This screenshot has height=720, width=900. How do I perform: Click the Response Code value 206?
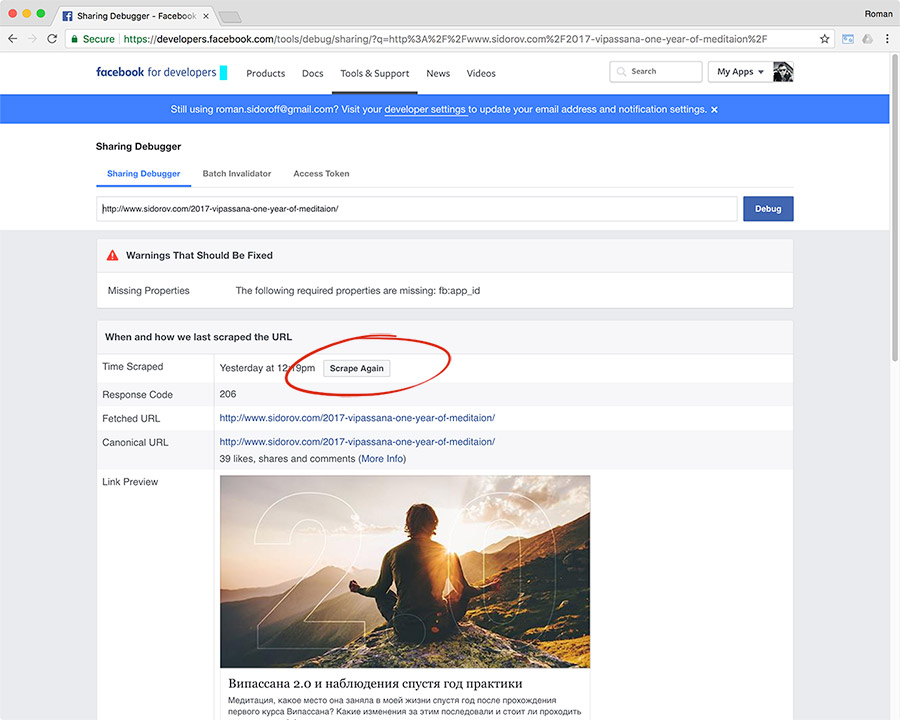(x=227, y=394)
